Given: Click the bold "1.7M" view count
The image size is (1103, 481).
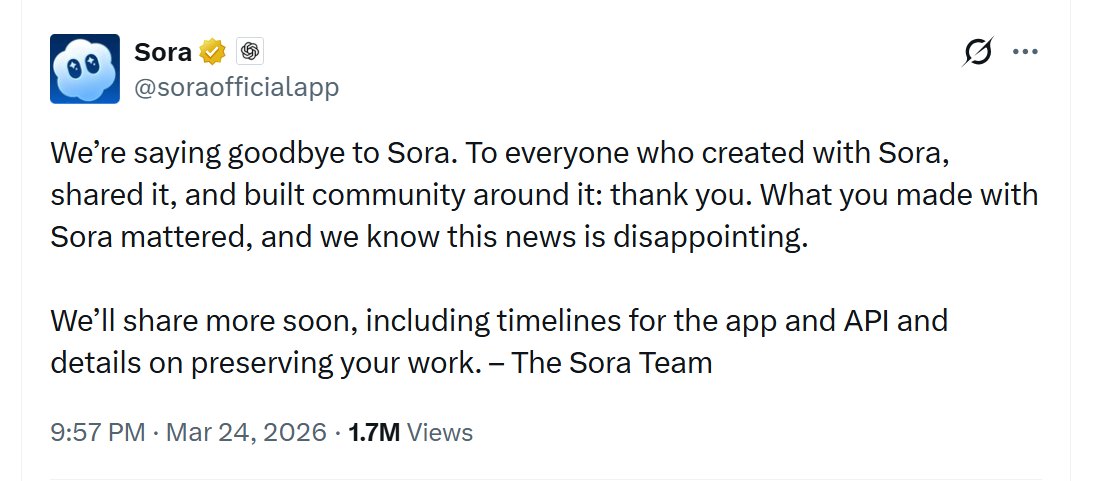Looking at the screenshot, I should click(374, 432).
